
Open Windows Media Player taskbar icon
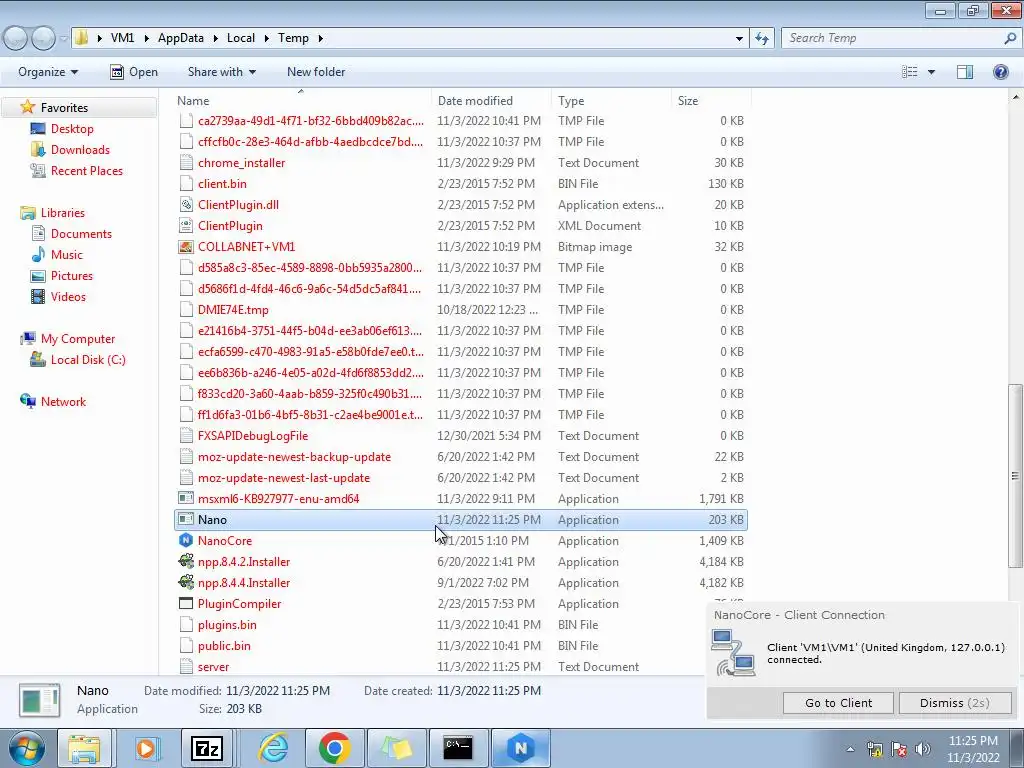point(146,748)
